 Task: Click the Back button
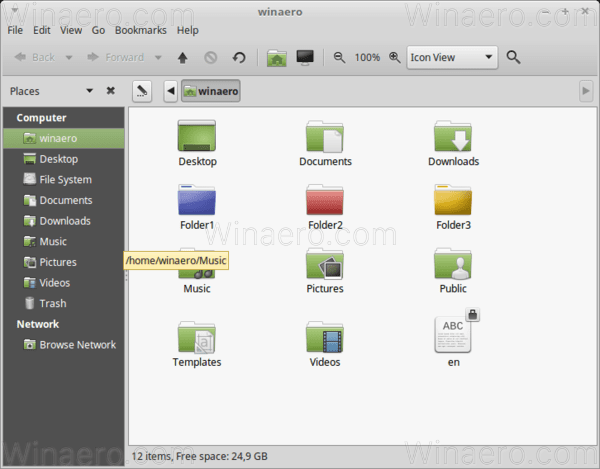click(x=34, y=57)
